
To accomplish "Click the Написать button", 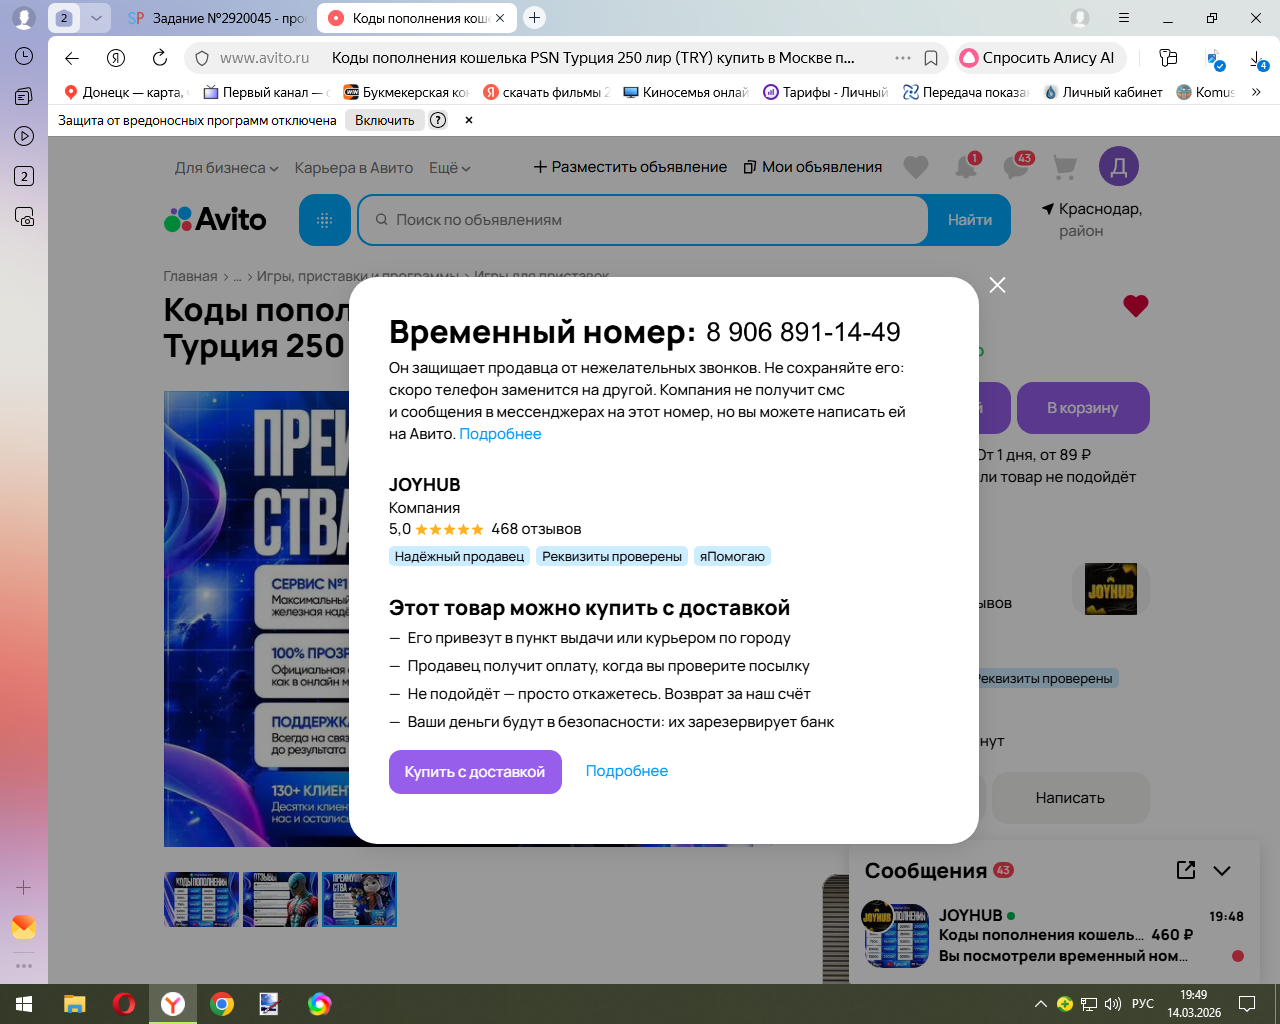I will [x=1070, y=798].
